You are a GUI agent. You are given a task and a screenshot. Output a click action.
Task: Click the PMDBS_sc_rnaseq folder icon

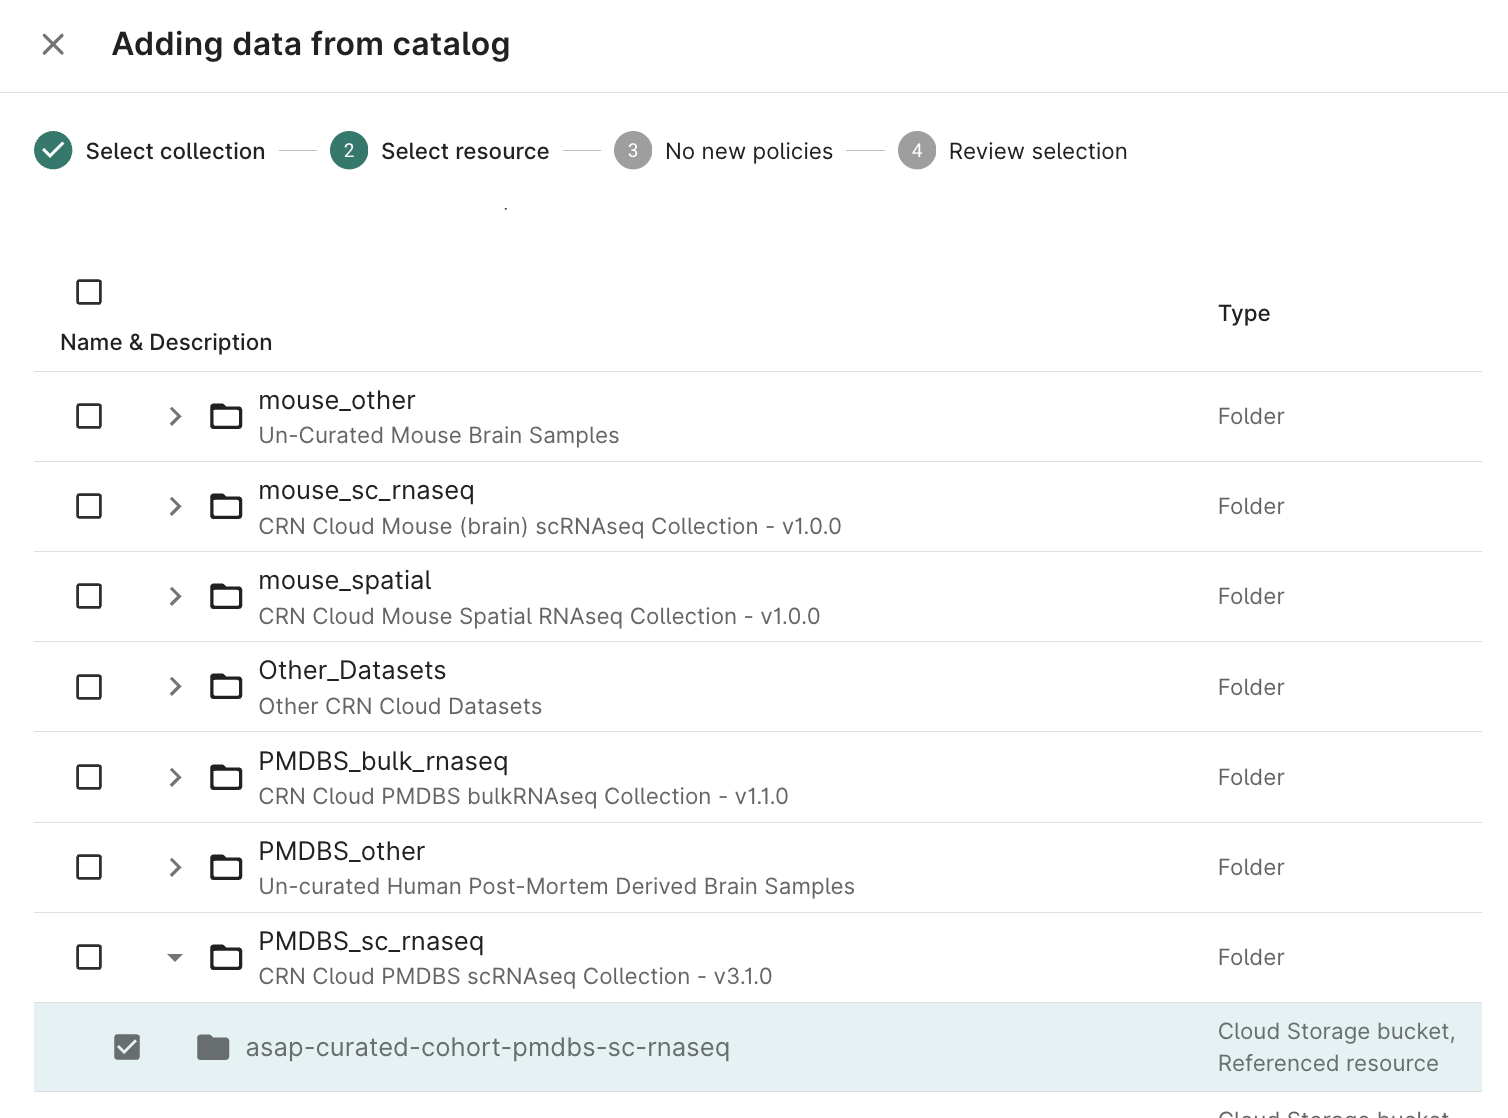(226, 957)
